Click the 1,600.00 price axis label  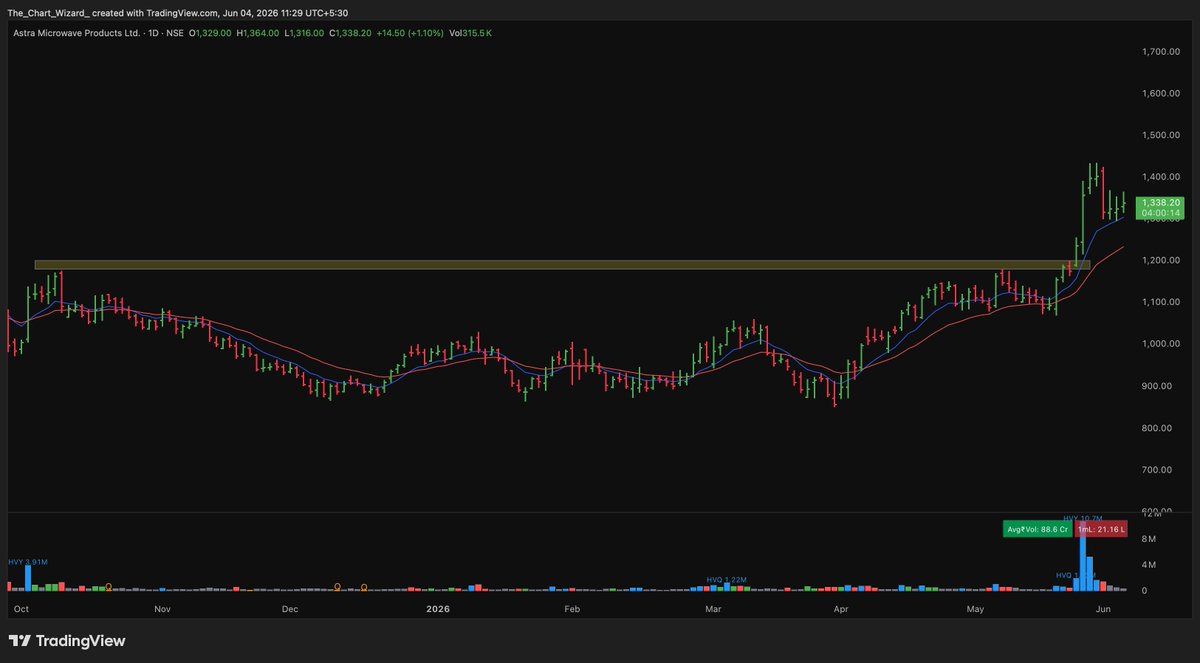point(1159,94)
